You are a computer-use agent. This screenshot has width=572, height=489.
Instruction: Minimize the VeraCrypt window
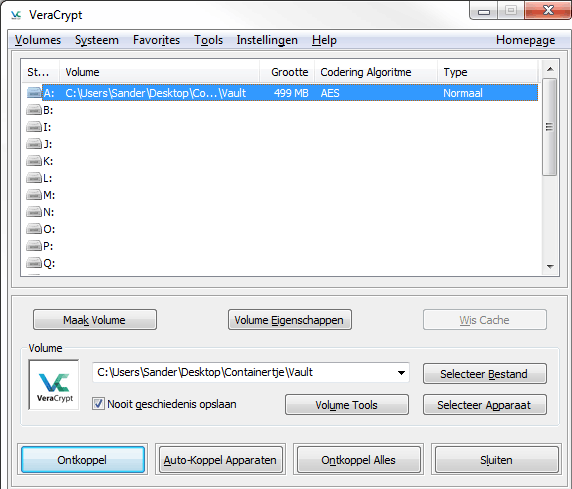[x=484, y=11]
